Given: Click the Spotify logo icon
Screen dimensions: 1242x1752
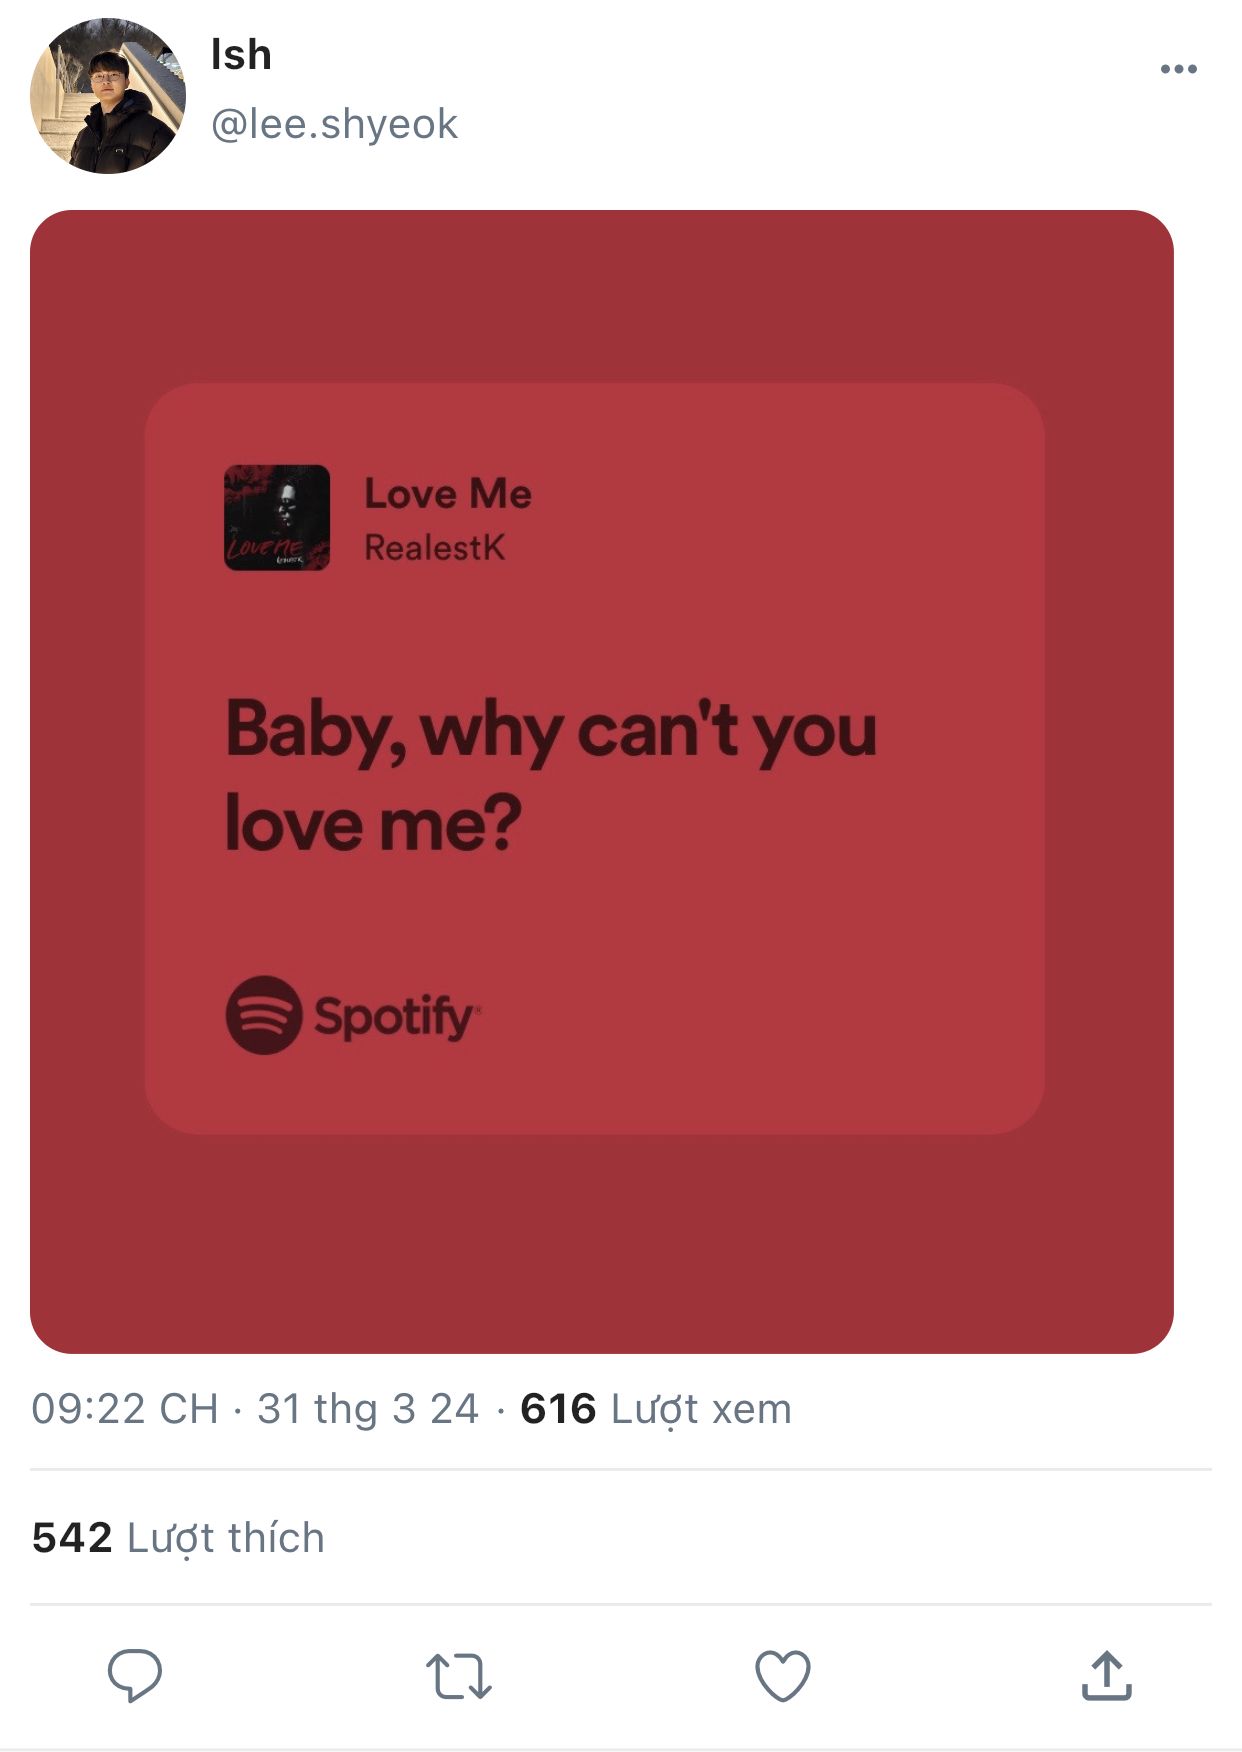Looking at the screenshot, I should 263,1015.
